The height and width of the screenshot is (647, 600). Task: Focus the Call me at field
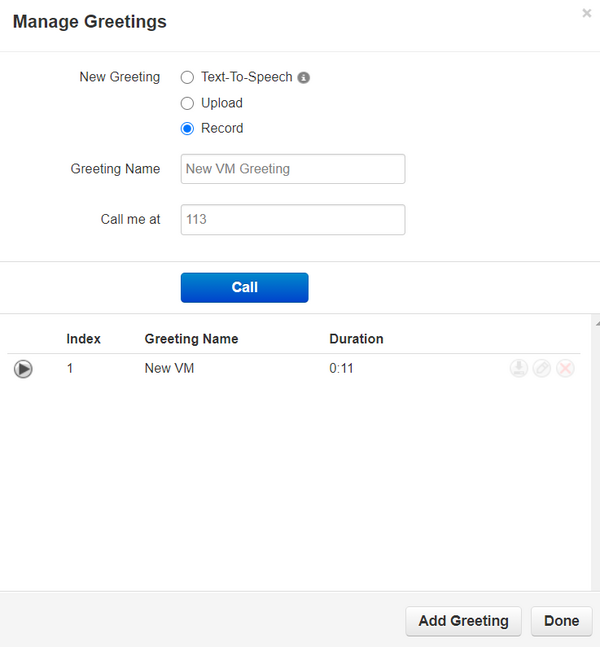click(292, 220)
